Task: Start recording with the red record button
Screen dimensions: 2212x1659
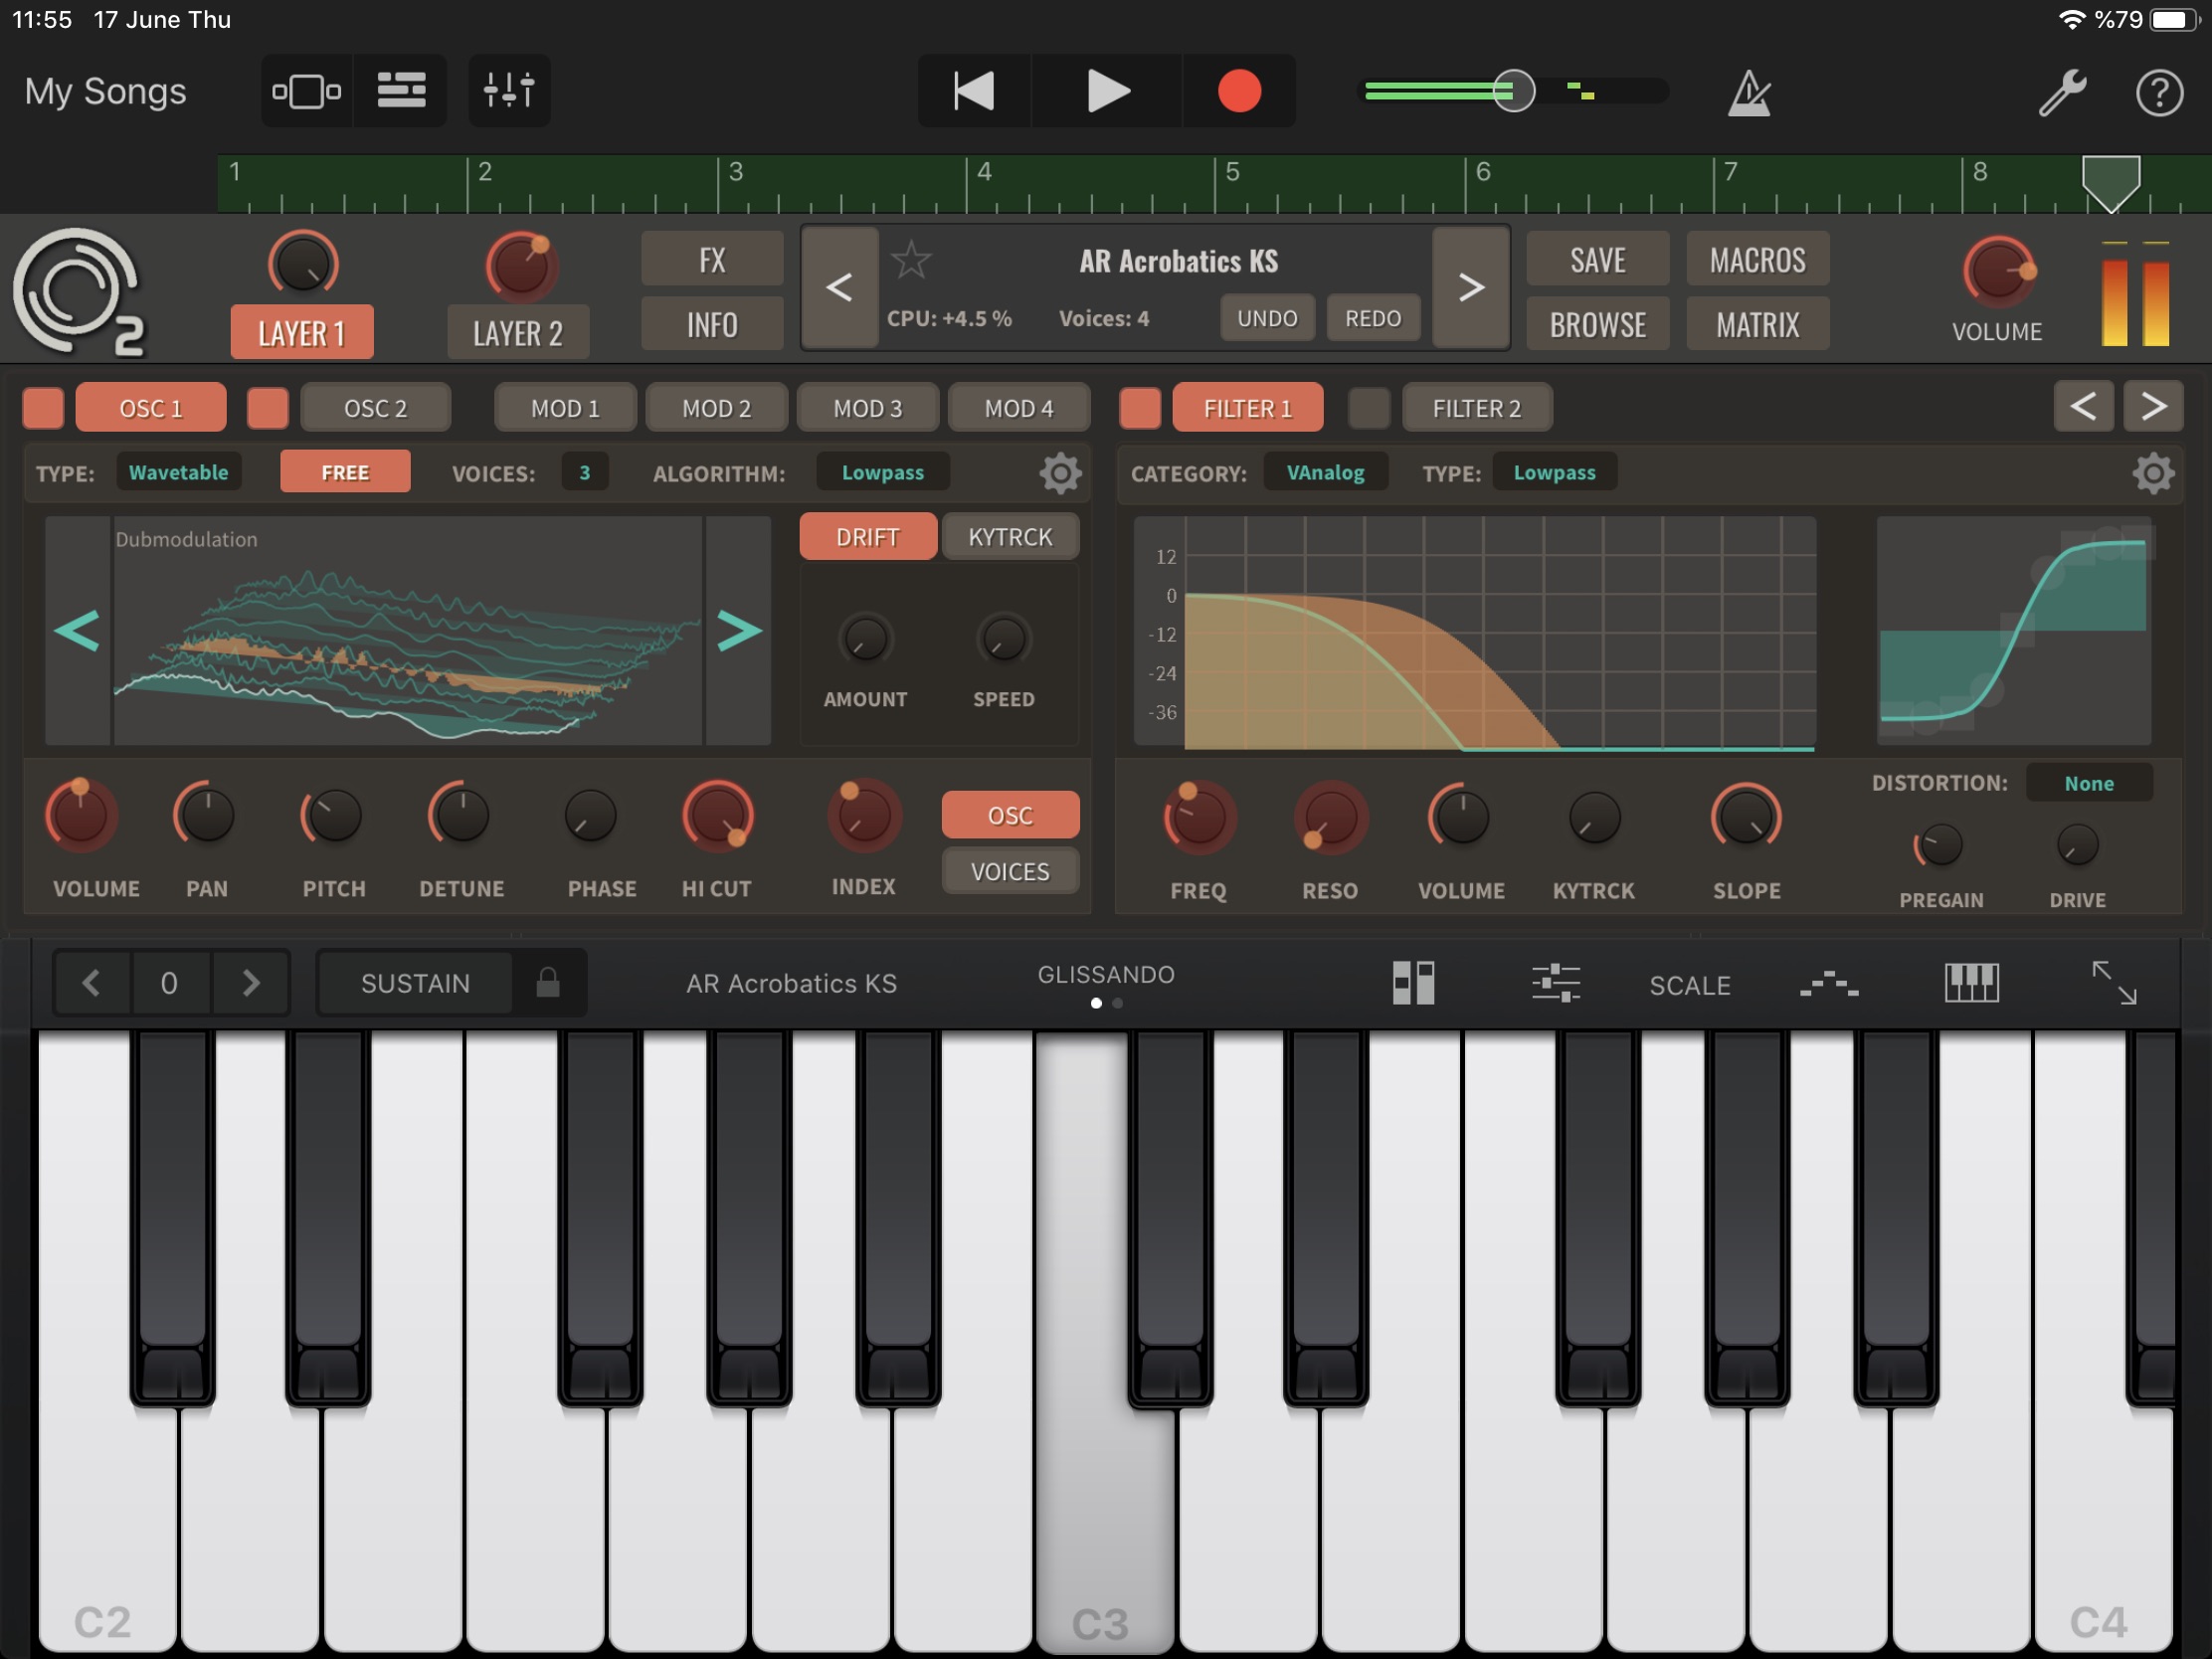Action: [x=1239, y=91]
